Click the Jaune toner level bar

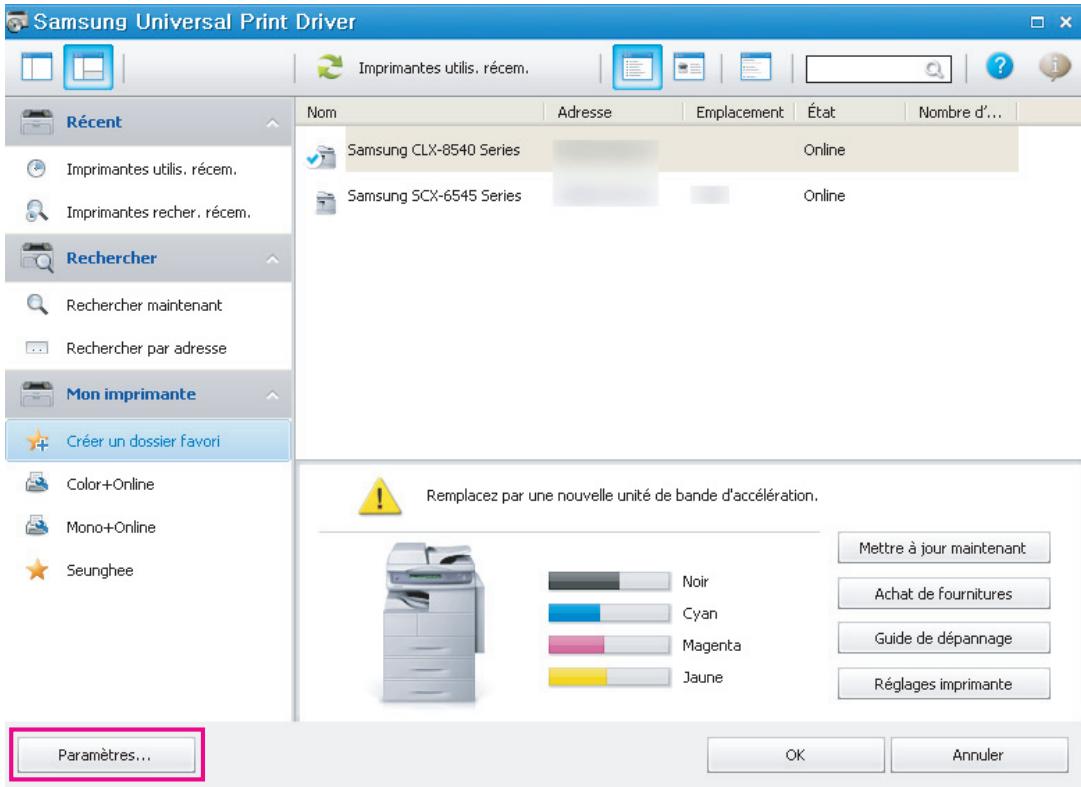pos(609,677)
